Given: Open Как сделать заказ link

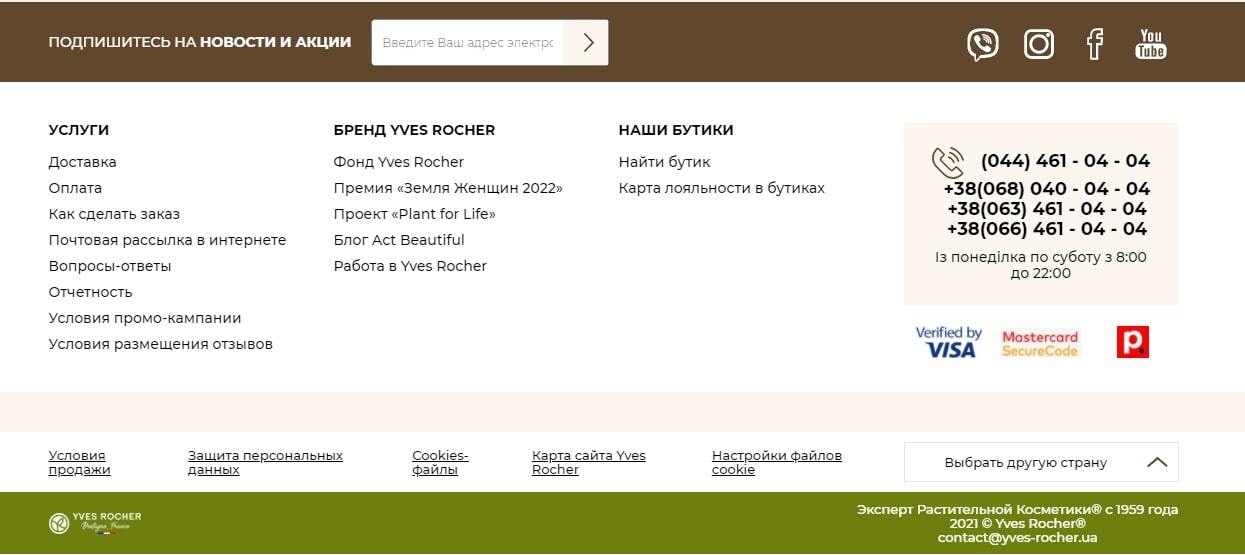Looking at the screenshot, I should [x=114, y=214].
